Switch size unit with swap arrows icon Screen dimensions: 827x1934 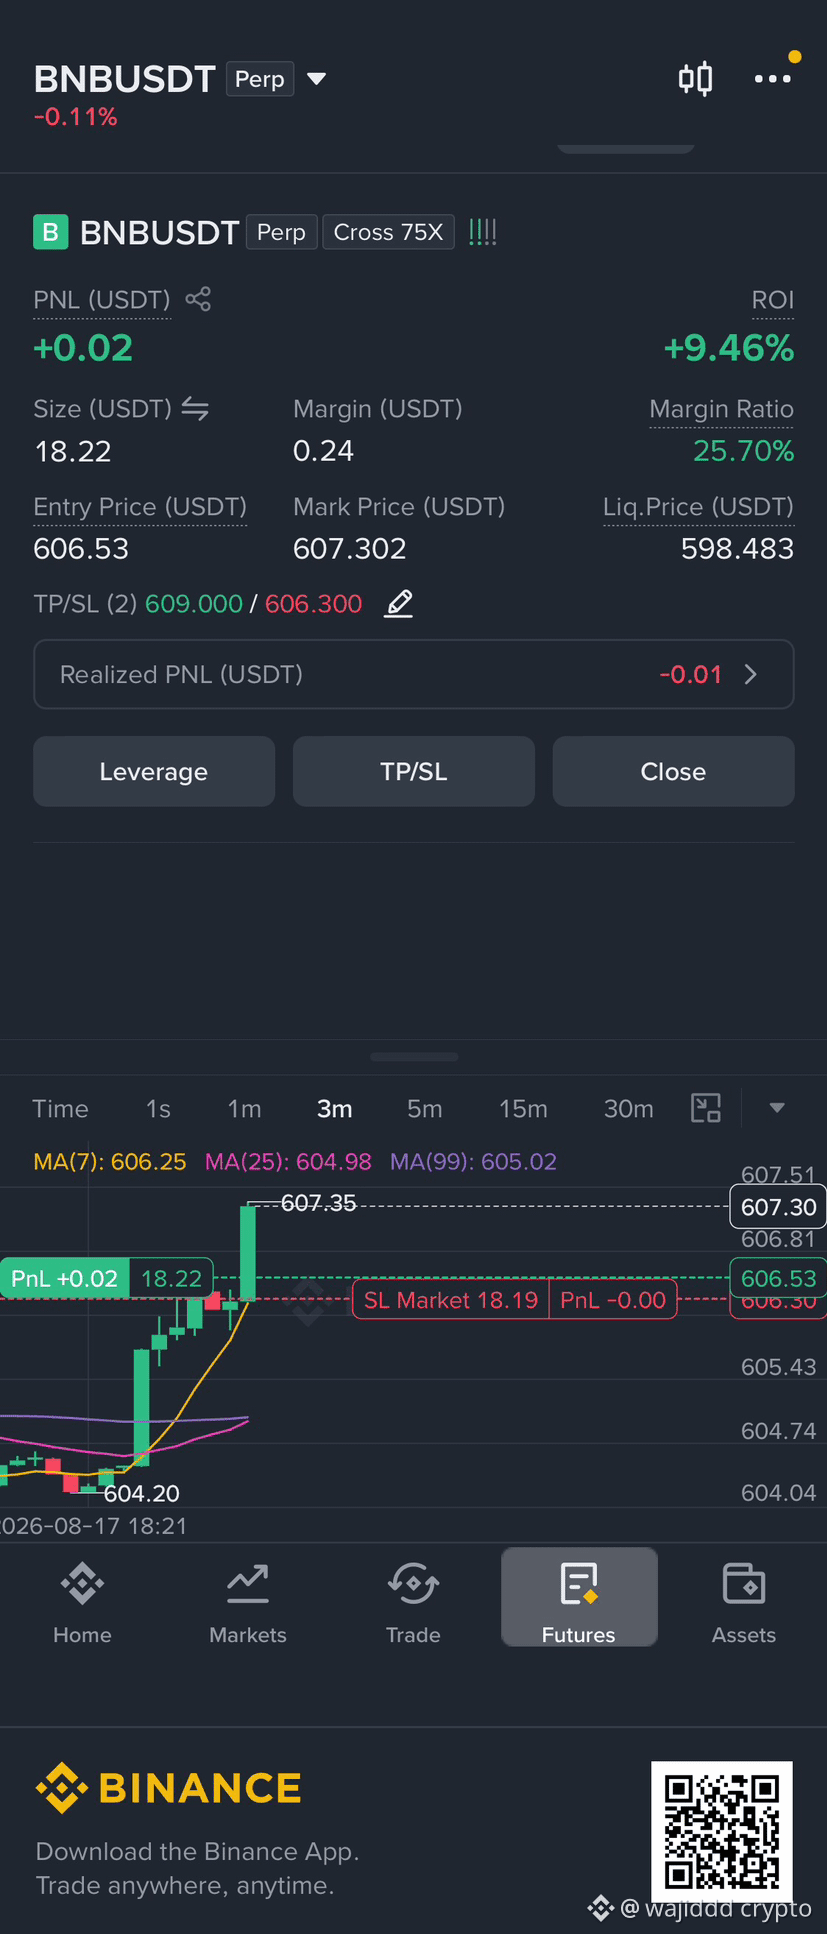(x=195, y=409)
